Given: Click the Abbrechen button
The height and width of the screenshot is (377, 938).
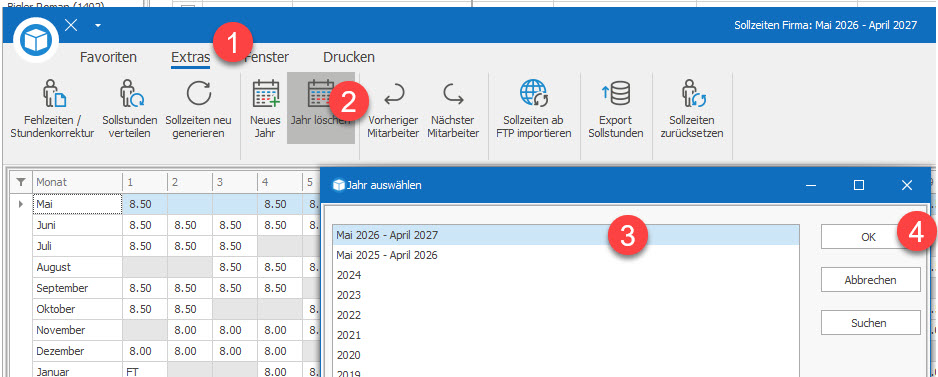Looking at the screenshot, I should 870,279.
